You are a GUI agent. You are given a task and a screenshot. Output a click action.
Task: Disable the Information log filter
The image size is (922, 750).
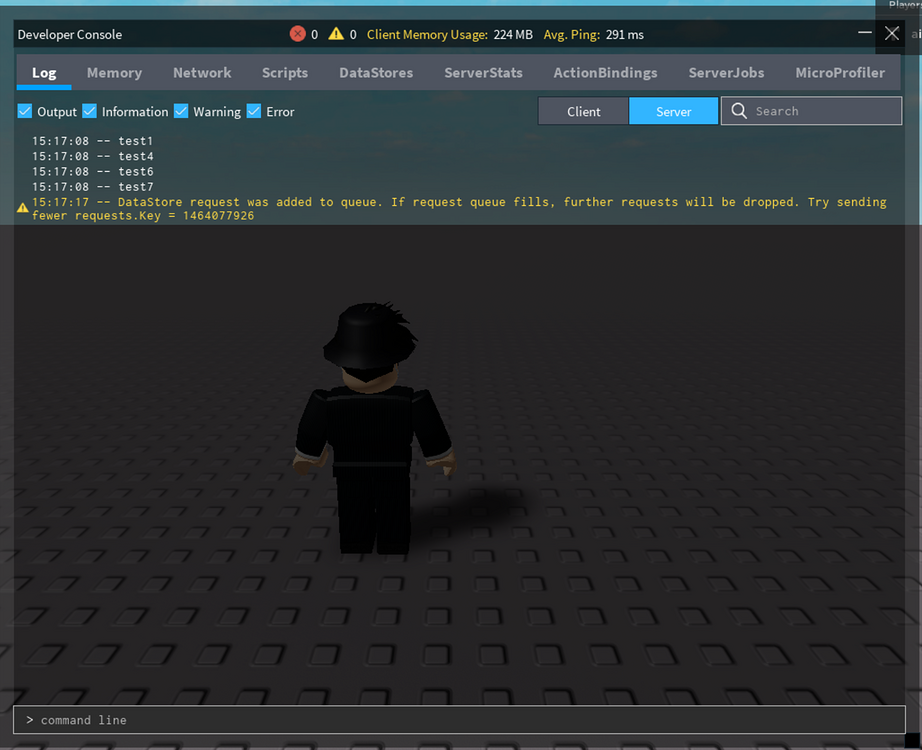(89, 111)
